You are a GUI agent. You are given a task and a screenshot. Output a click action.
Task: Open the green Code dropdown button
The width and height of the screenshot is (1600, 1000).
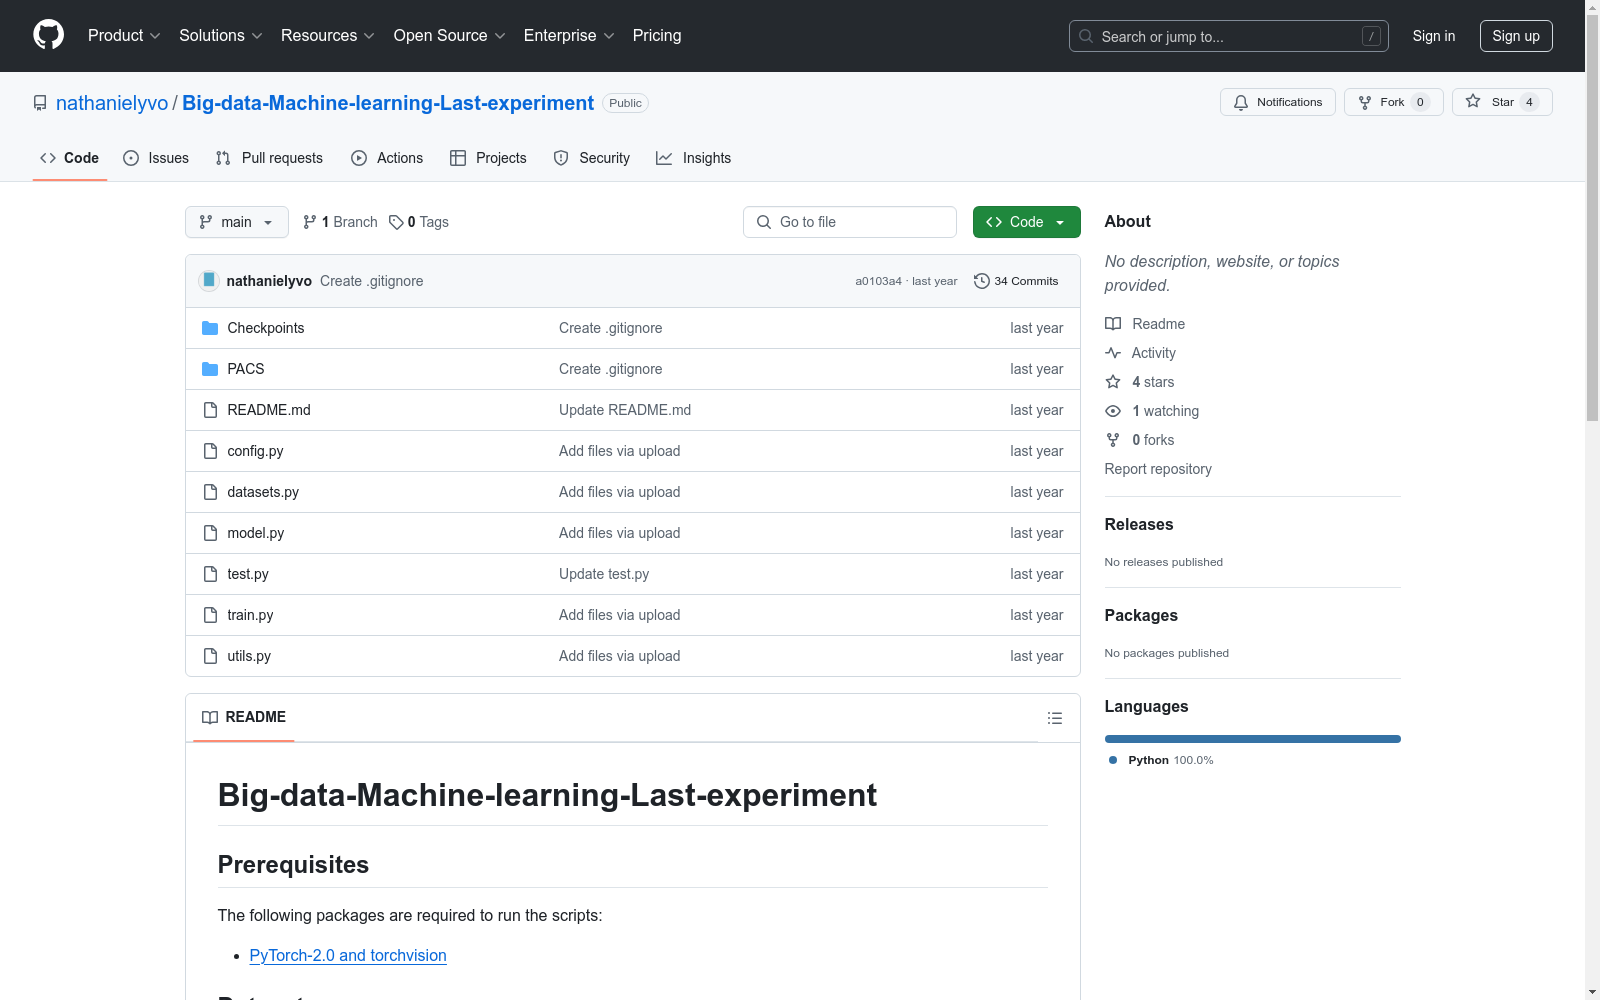click(1026, 222)
